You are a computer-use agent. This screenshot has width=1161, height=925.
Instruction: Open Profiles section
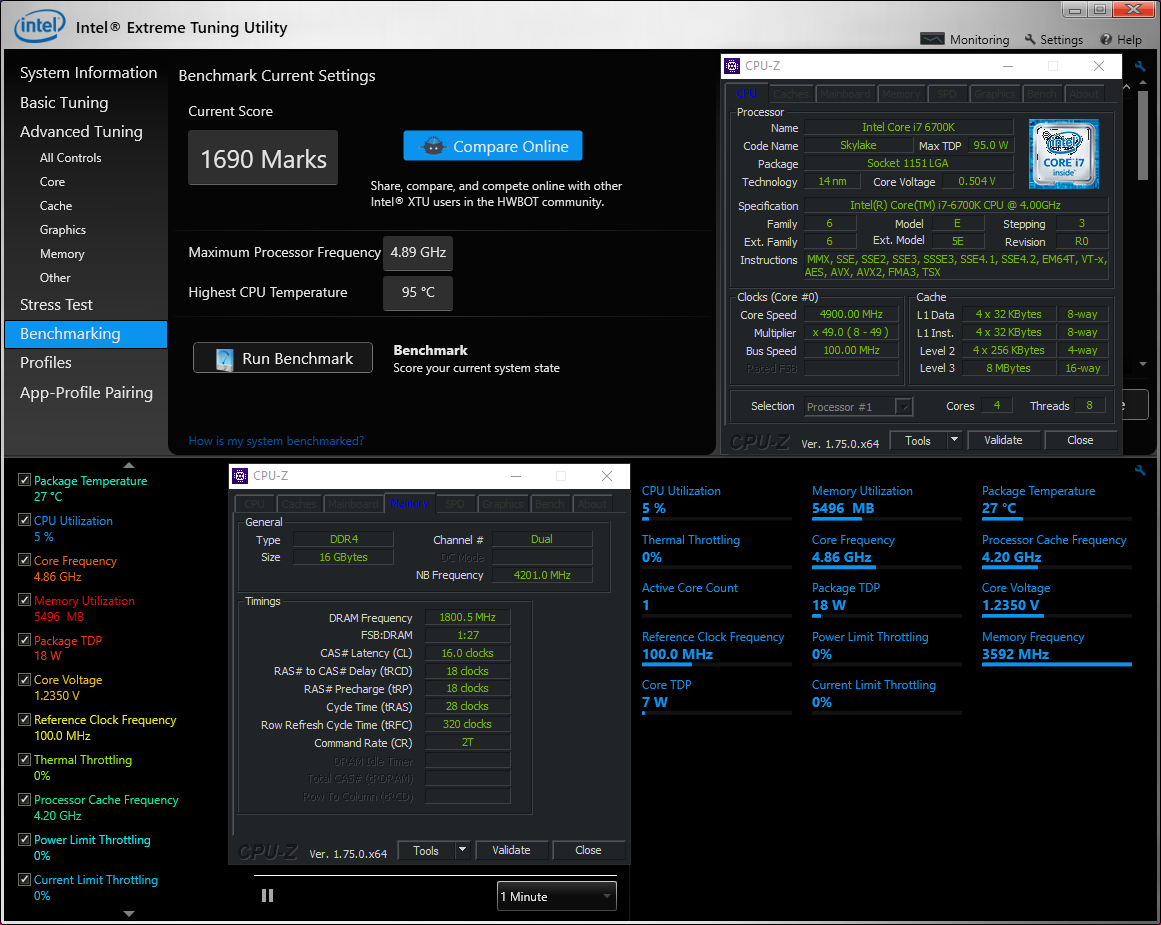click(x=46, y=363)
